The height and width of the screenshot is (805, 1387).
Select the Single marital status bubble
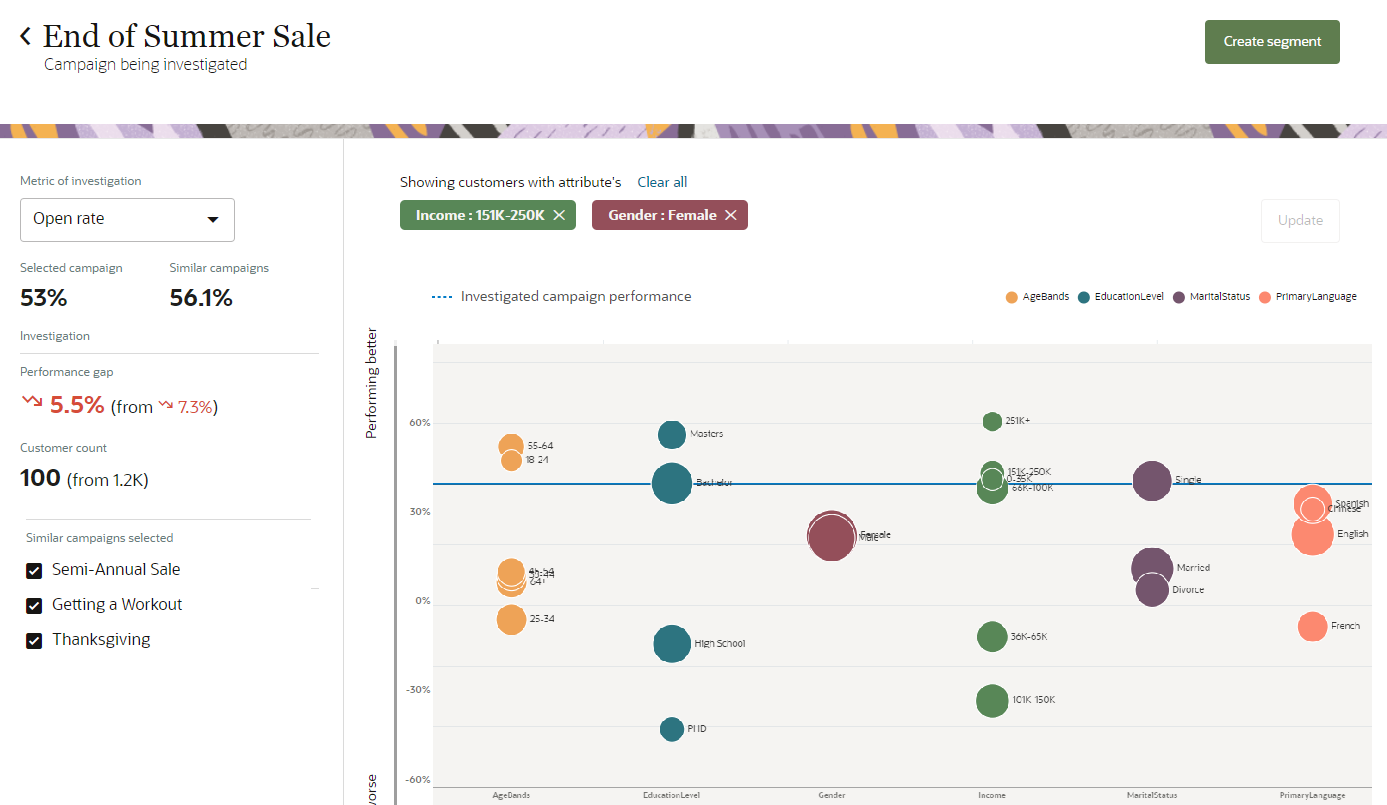pos(1152,481)
